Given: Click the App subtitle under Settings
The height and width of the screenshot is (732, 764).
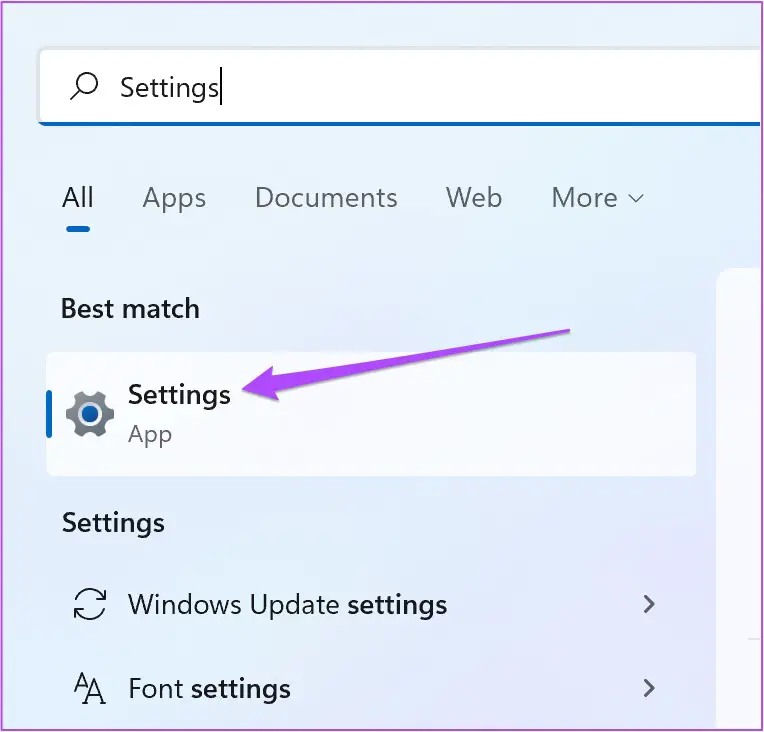Looking at the screenshot, I should click(150, 435).
